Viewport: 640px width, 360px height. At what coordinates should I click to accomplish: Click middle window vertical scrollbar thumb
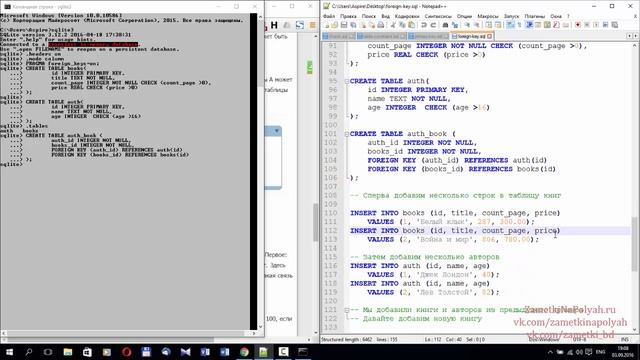point(316,222)
